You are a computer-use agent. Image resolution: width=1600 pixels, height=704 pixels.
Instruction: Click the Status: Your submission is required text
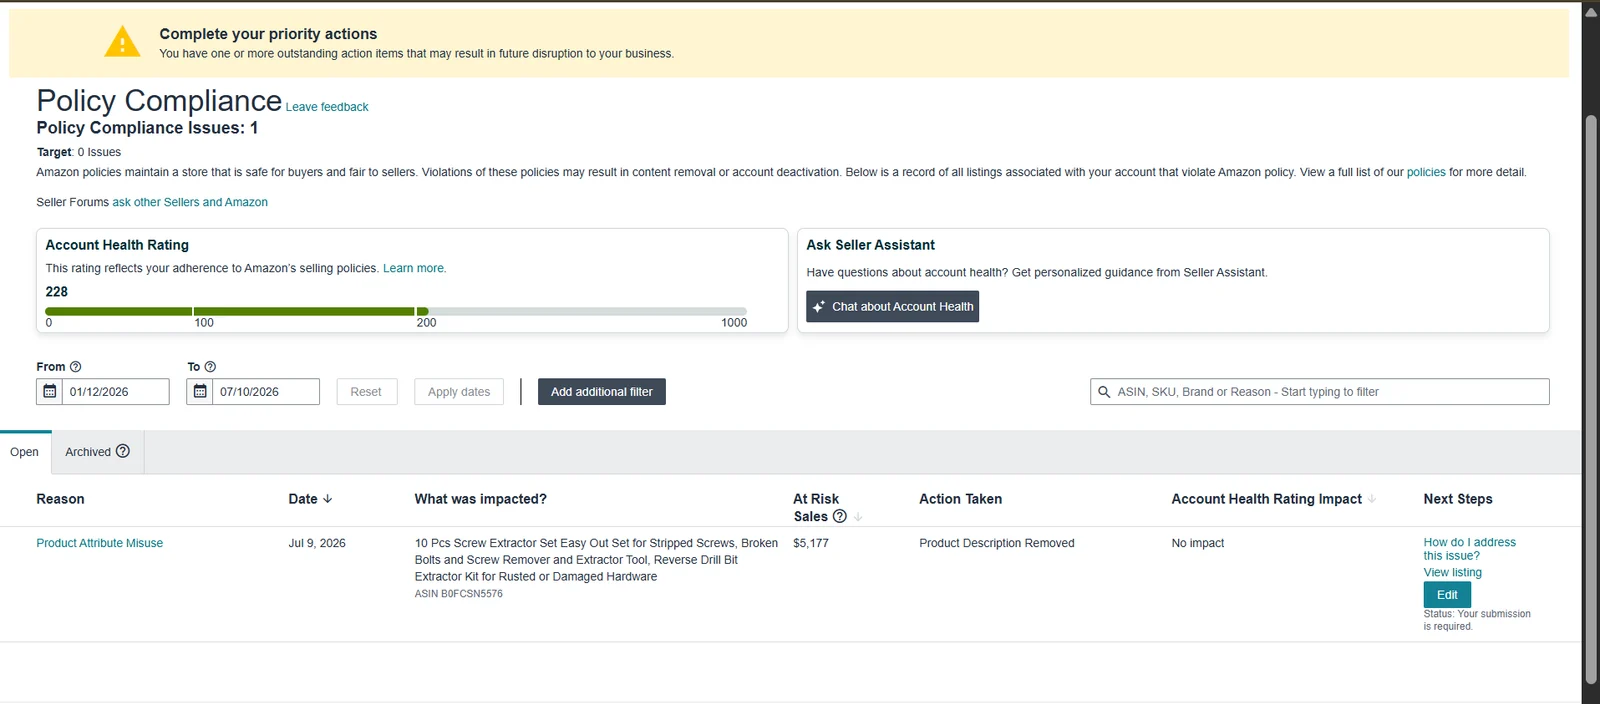coord(1477,620)
